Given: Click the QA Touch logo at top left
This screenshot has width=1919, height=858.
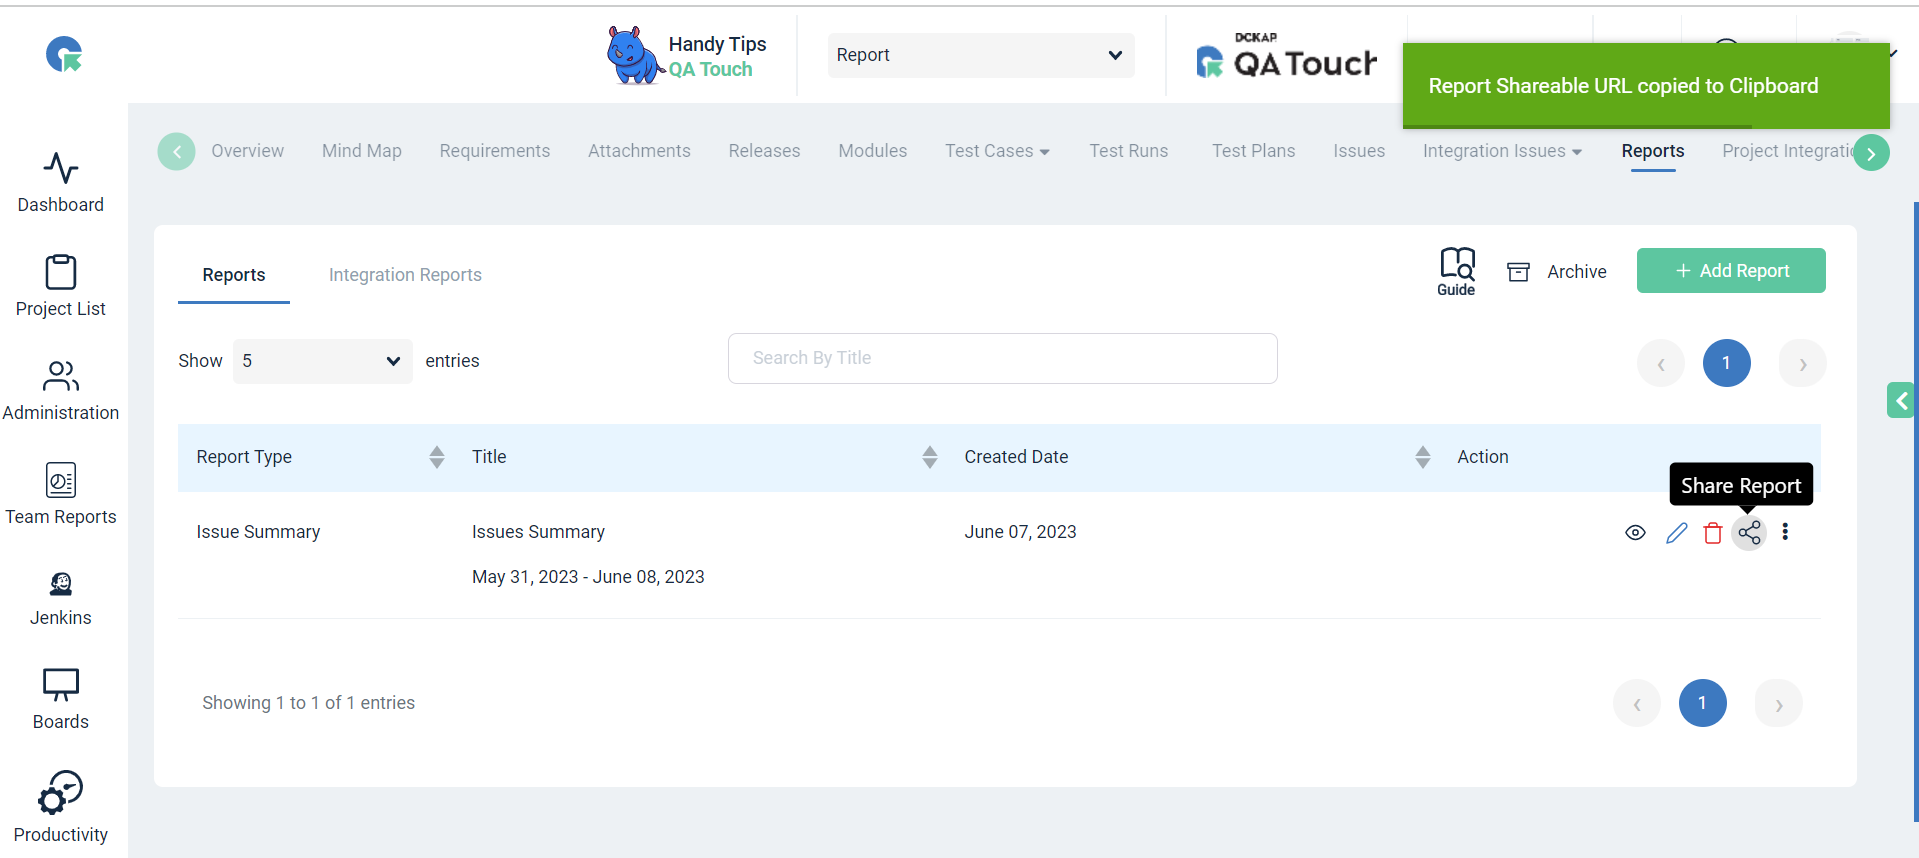Looking at the screenshot, I should pos(64,54).
